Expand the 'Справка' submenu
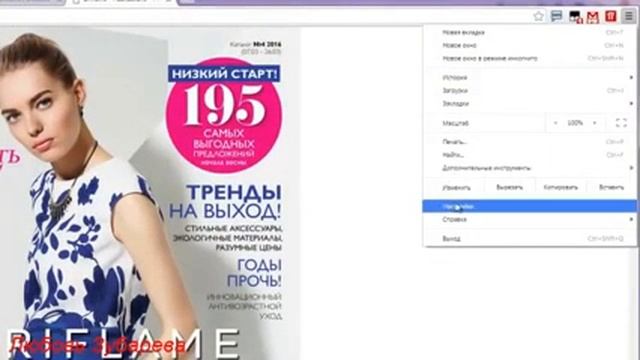The width and height of the screenshot is (640, 360). coord(529,220)
